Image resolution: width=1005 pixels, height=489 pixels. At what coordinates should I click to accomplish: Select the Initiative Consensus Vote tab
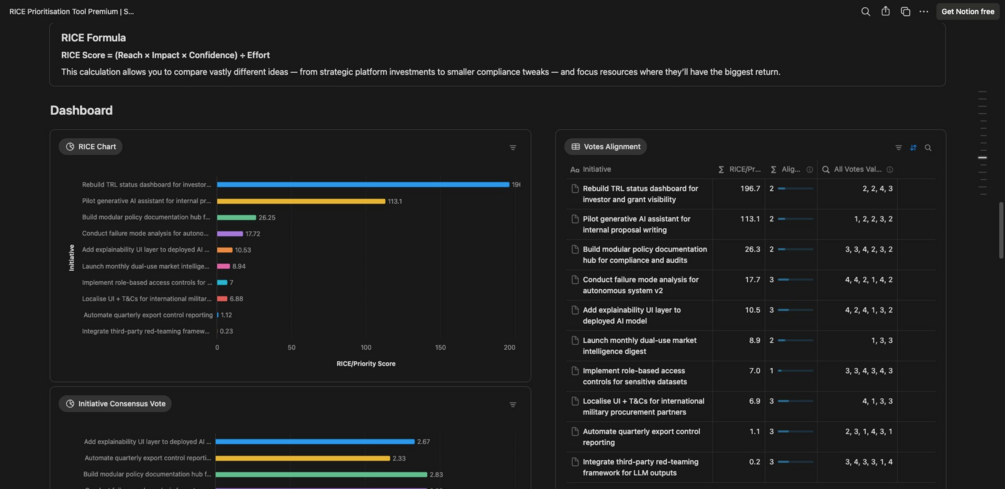[x=115, y=404]
